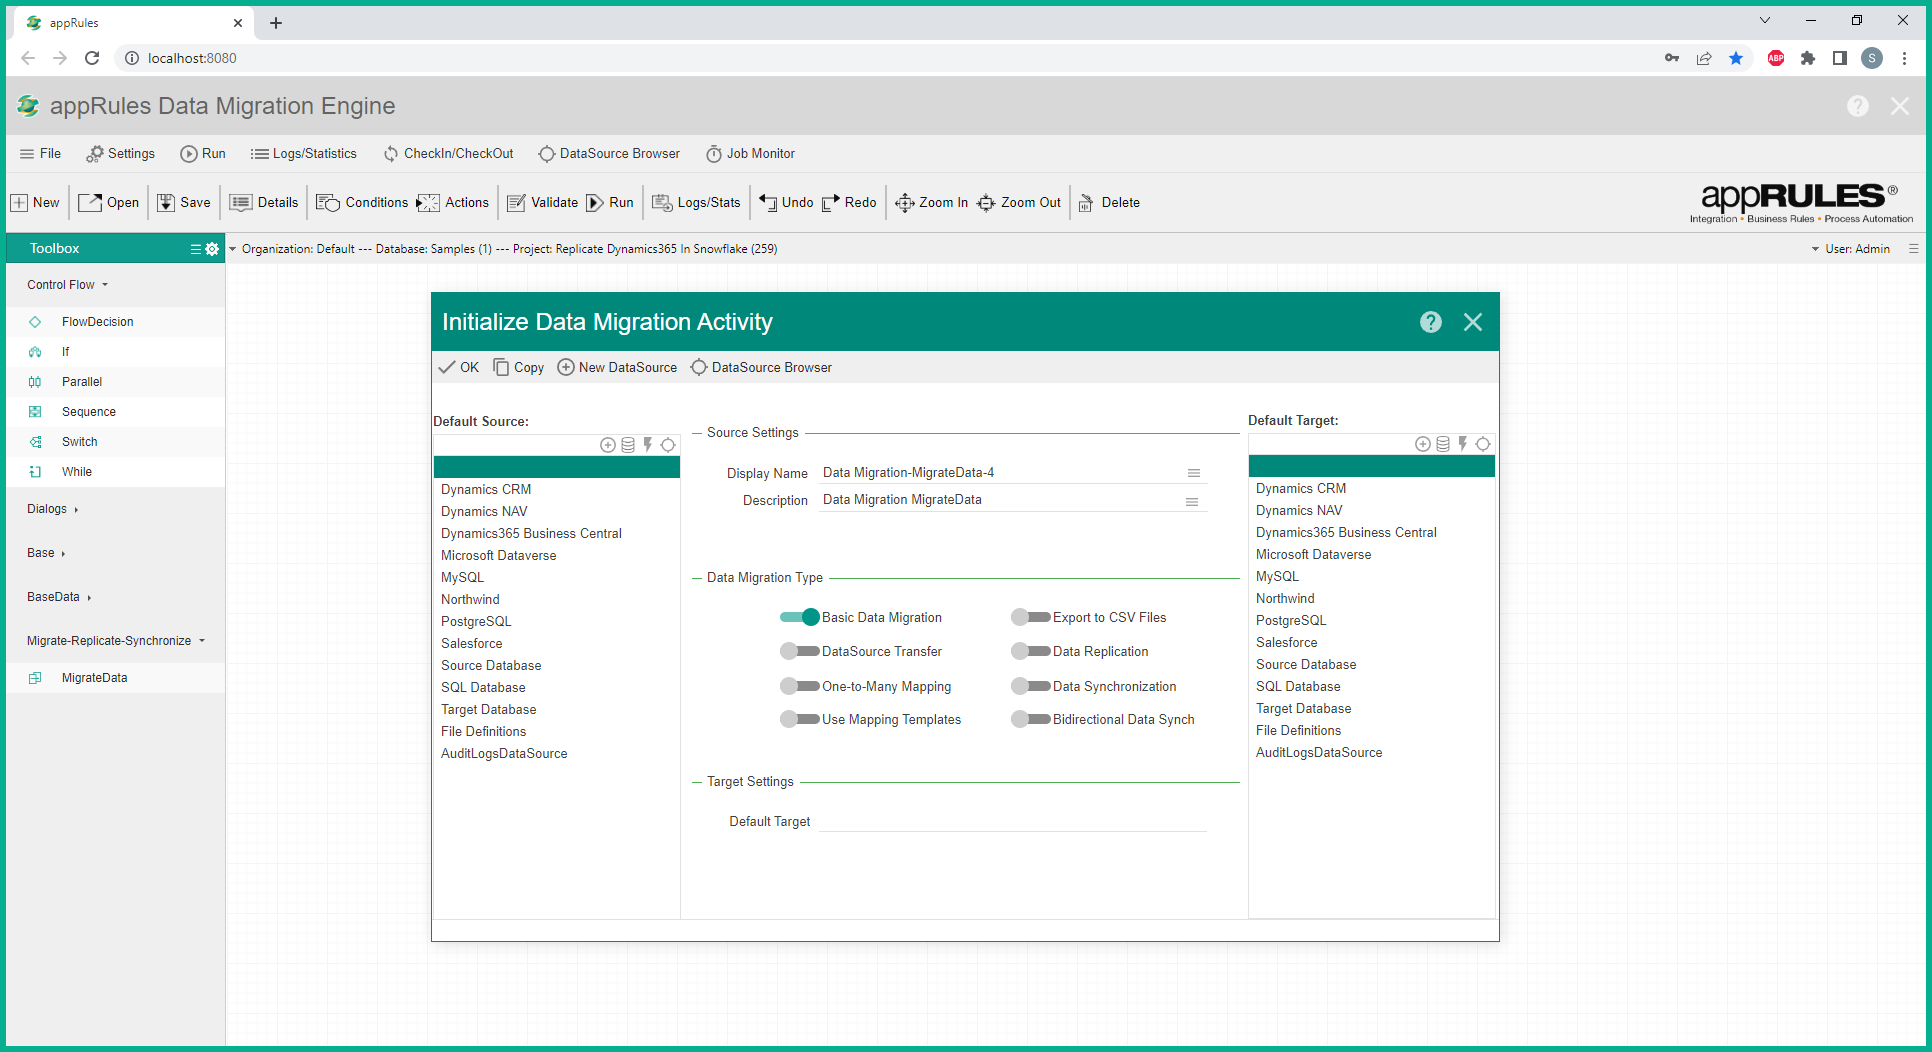
Task: Click New DataSource in the dialog
Action: click(x=617, y=368)
